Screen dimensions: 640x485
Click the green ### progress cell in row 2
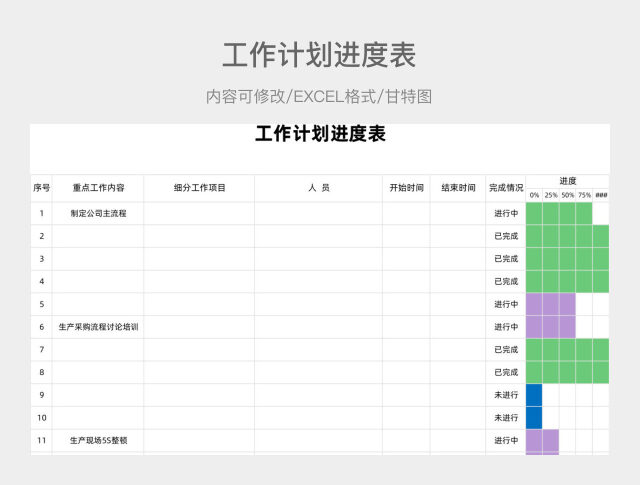601,236
